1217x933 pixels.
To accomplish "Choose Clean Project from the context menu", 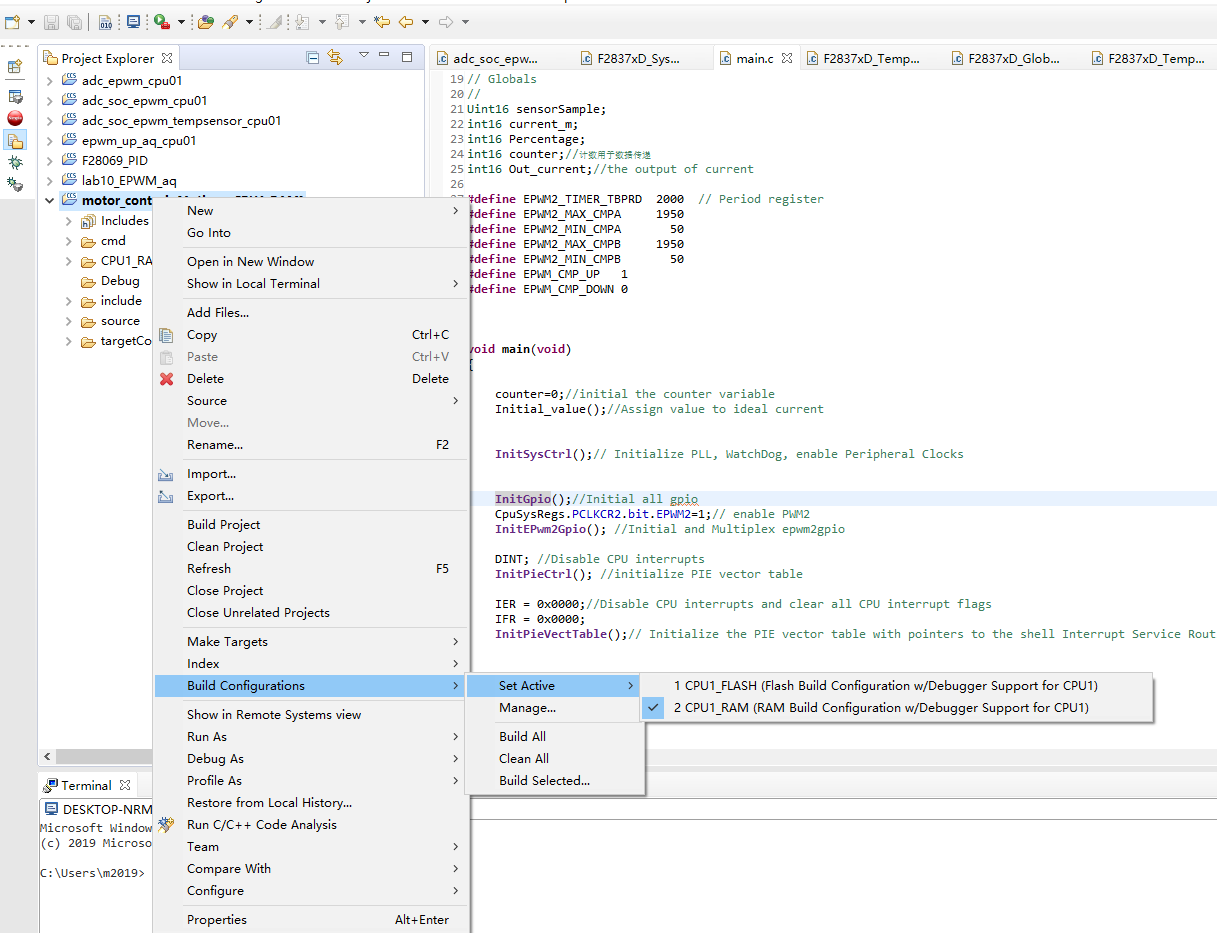I will (225, 547).
